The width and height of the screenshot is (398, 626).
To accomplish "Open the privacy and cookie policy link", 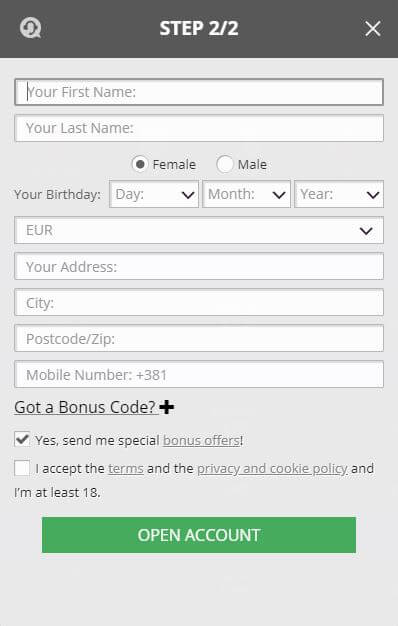I will [x=272, y=468].
